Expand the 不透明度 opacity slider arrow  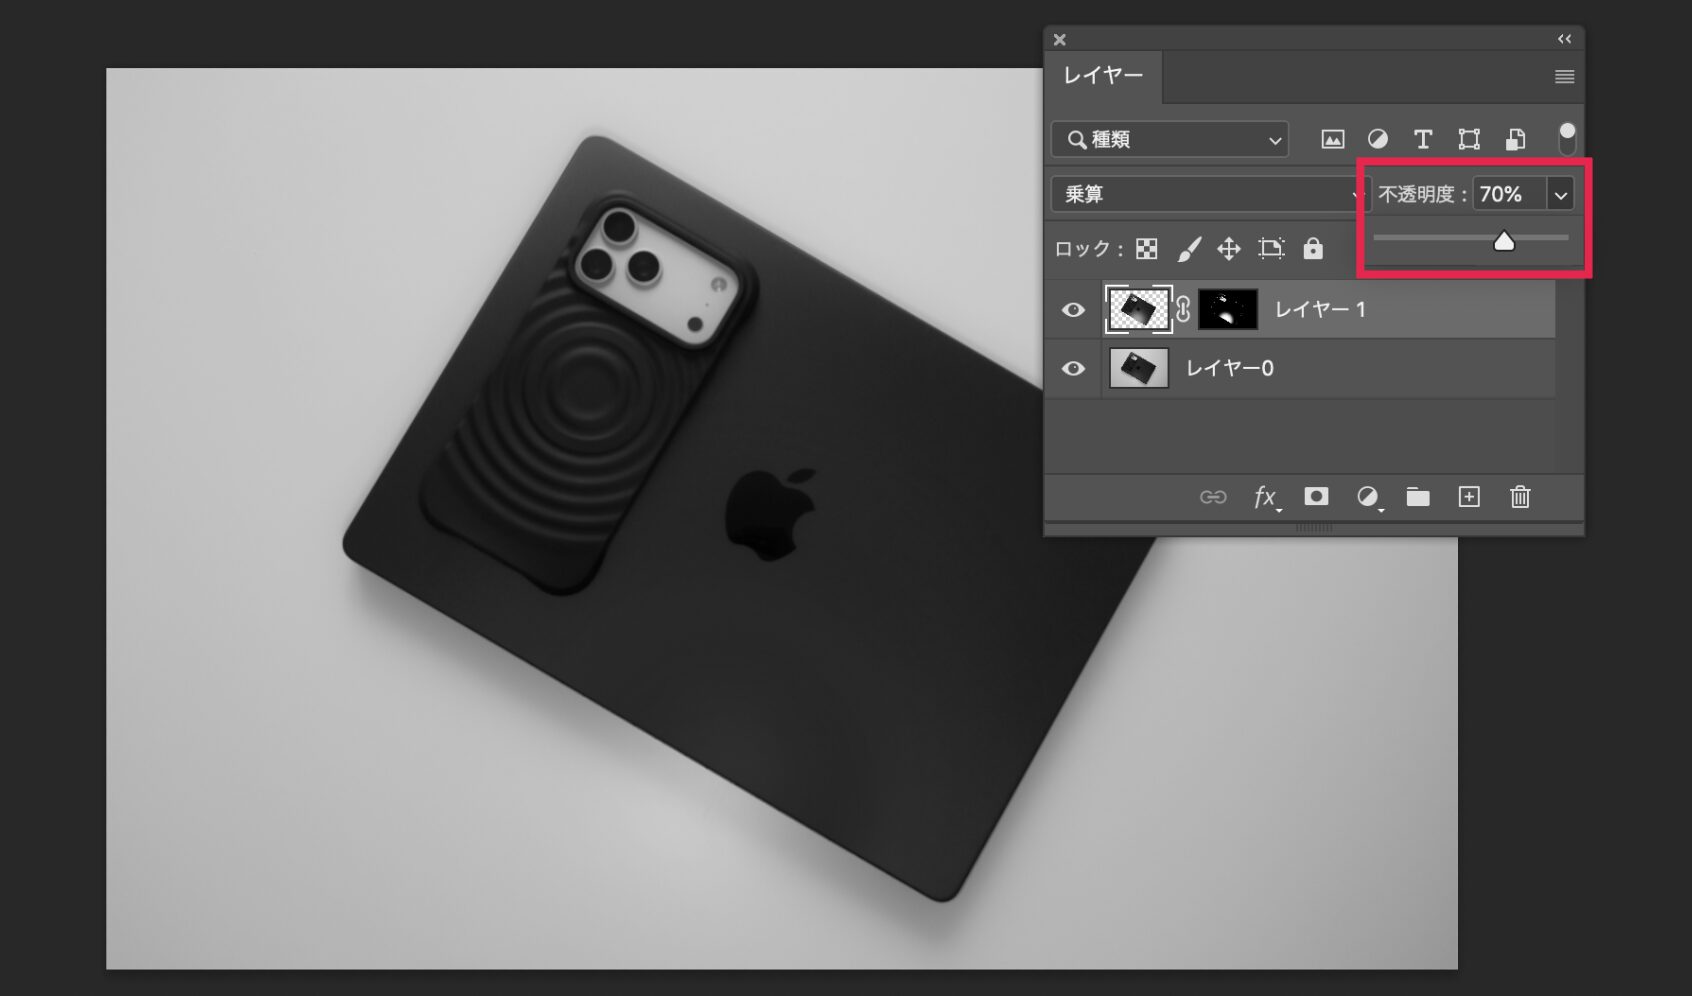1560,194
